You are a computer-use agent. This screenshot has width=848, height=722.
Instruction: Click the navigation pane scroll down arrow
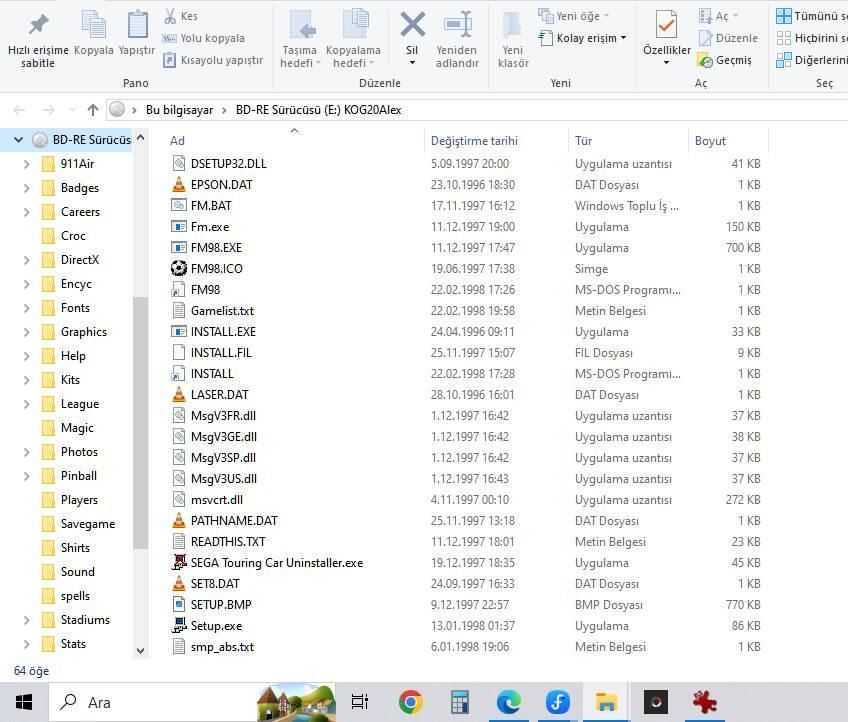[141, 651]
